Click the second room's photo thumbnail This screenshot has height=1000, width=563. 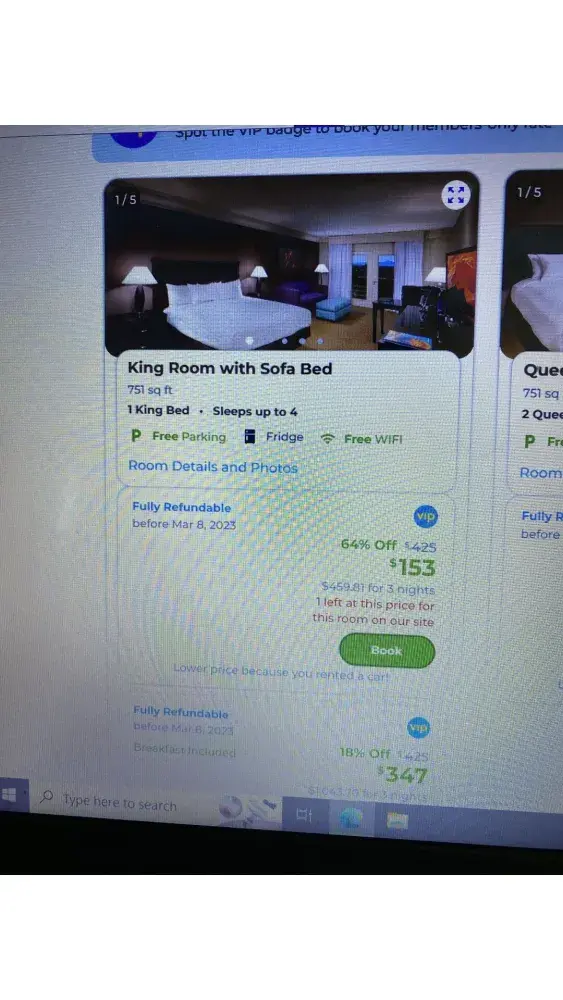point(532,263)
